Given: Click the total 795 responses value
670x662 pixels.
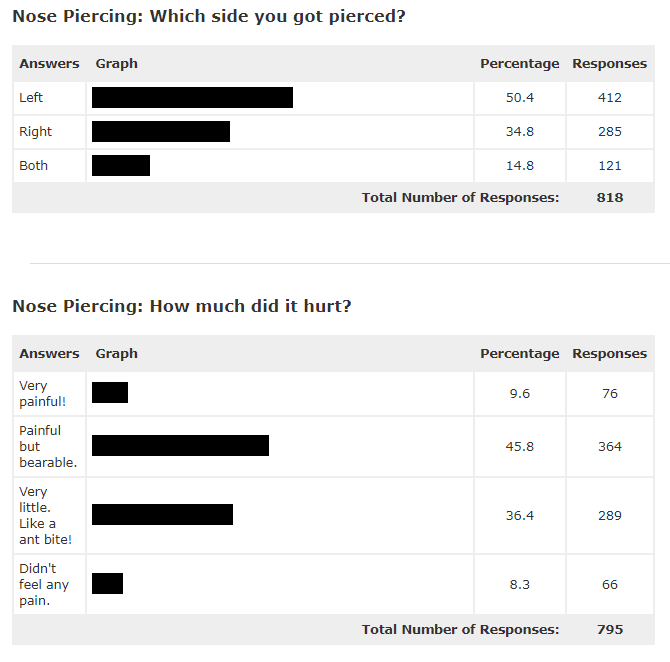Looking at the screenshot, I should click(610, 630).
